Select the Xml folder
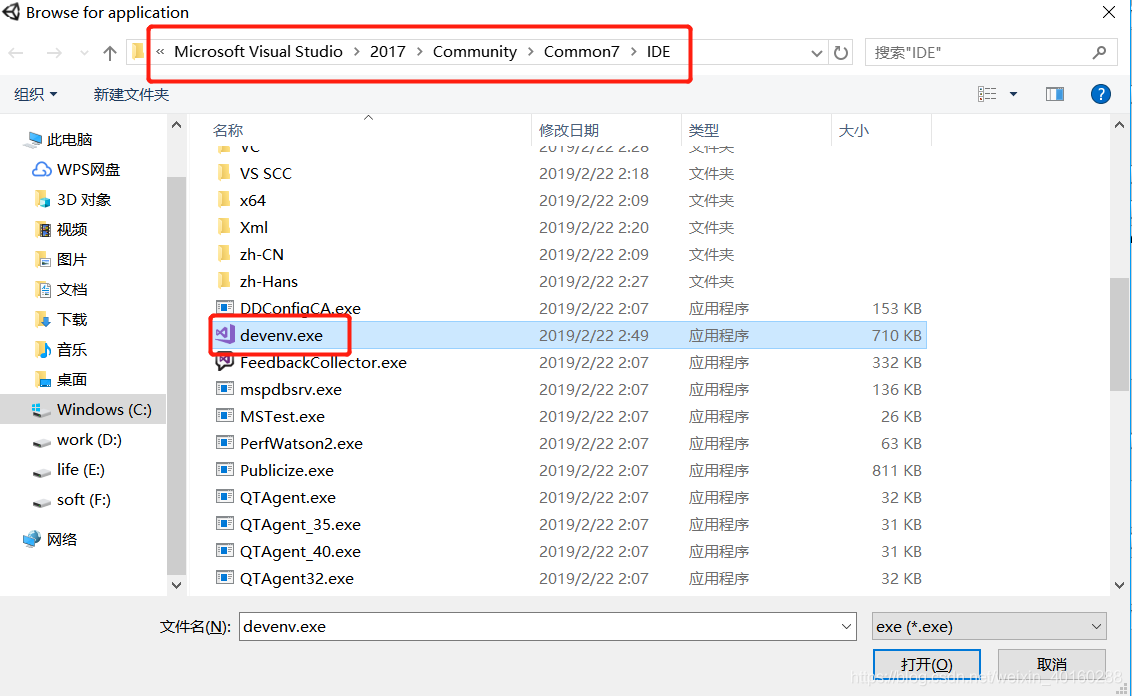1132x696 pixels. point(253,227)
